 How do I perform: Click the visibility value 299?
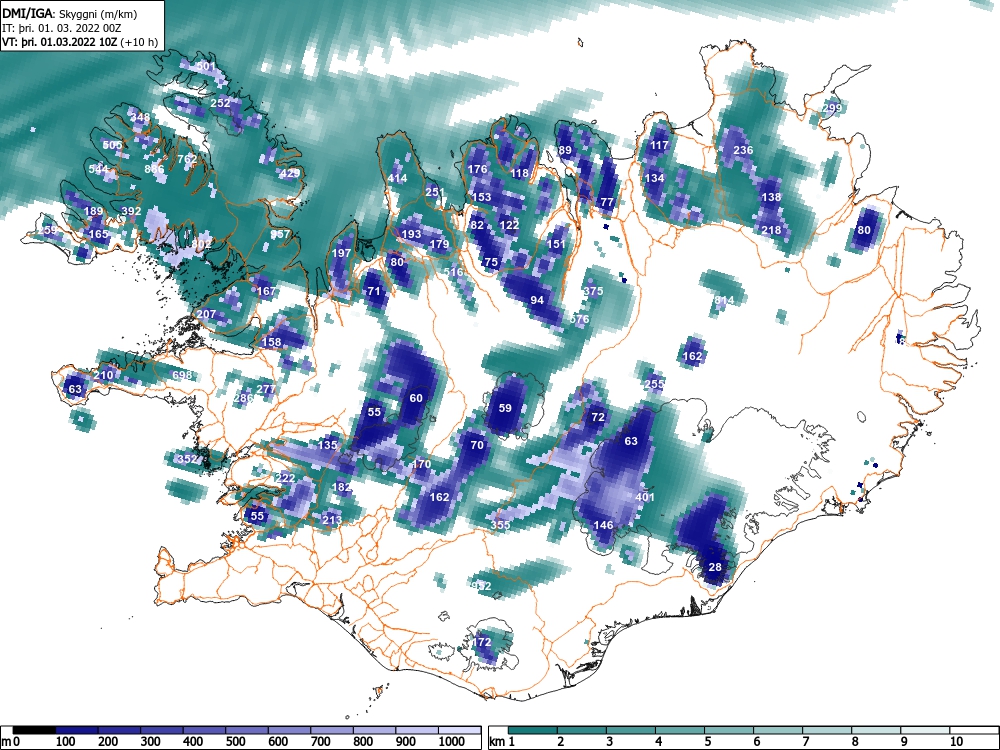pos(832,108)
